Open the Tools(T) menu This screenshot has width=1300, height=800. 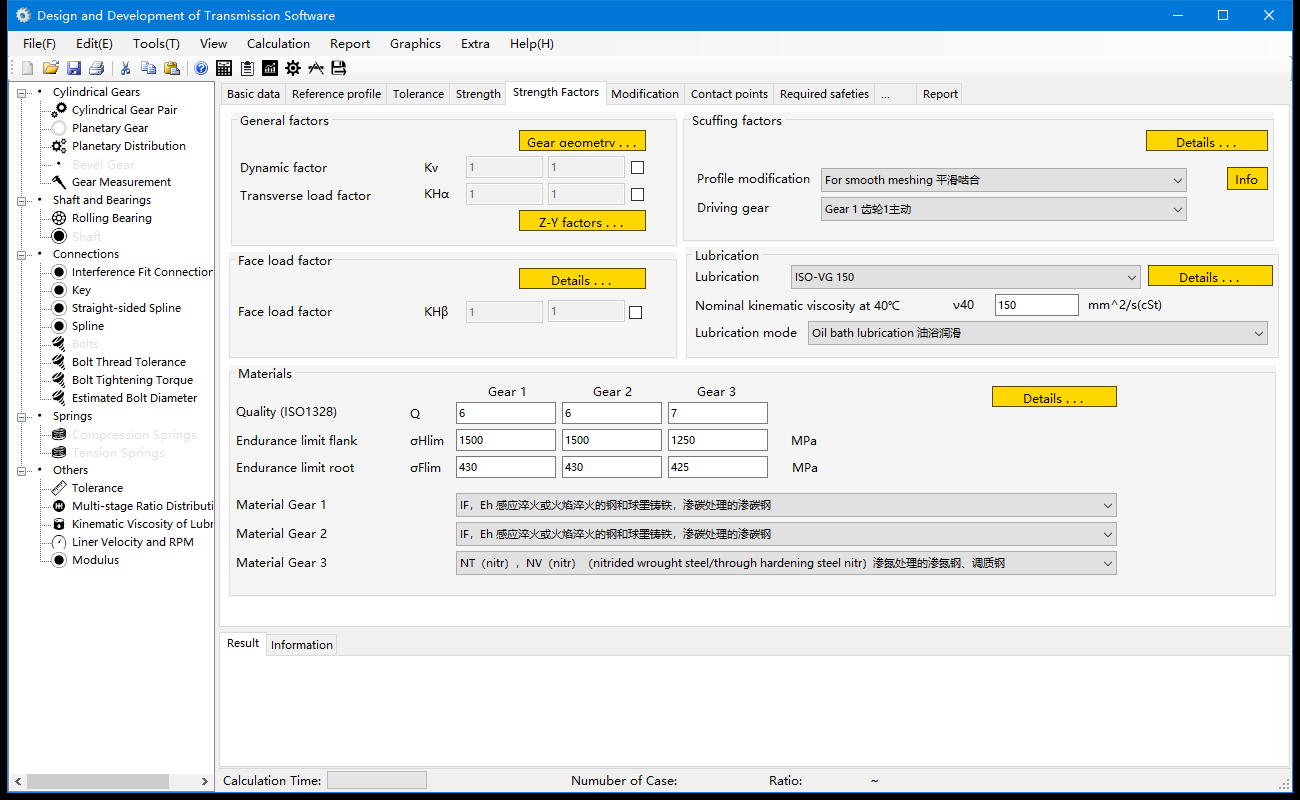pyautogui.click(x=156, y=44)
